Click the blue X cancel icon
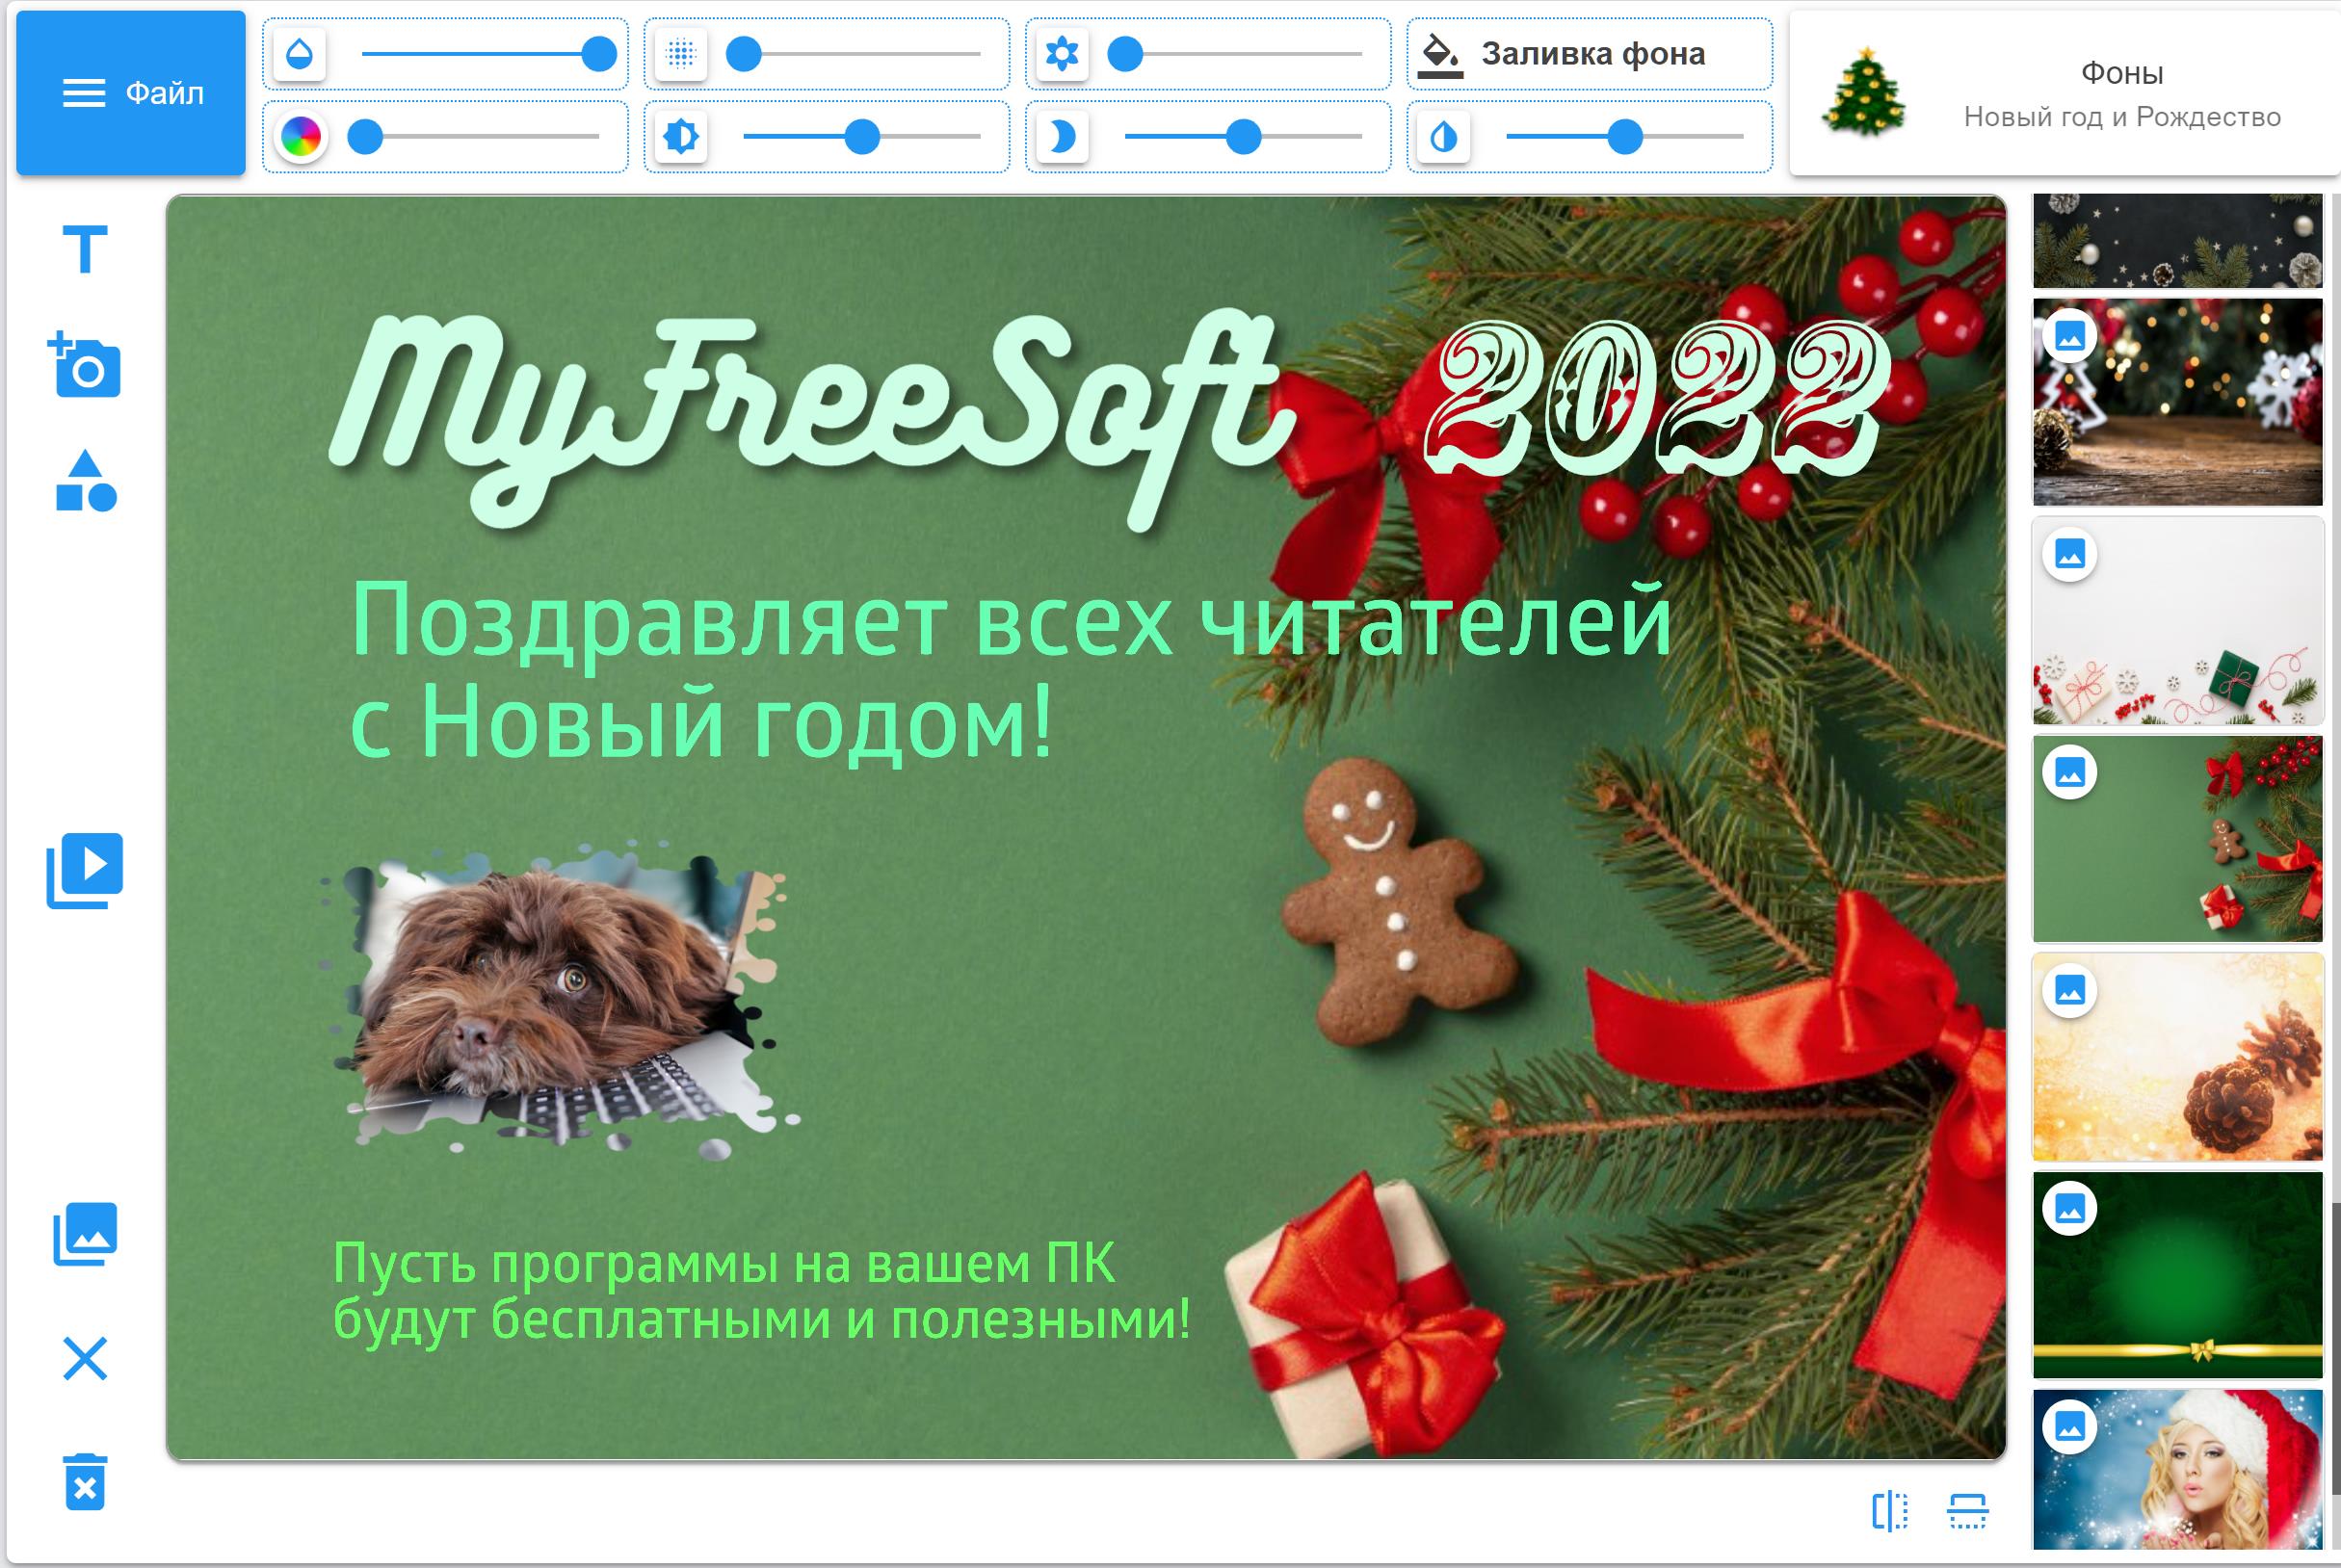Screen dimensions: 2341x1568 85,1358
